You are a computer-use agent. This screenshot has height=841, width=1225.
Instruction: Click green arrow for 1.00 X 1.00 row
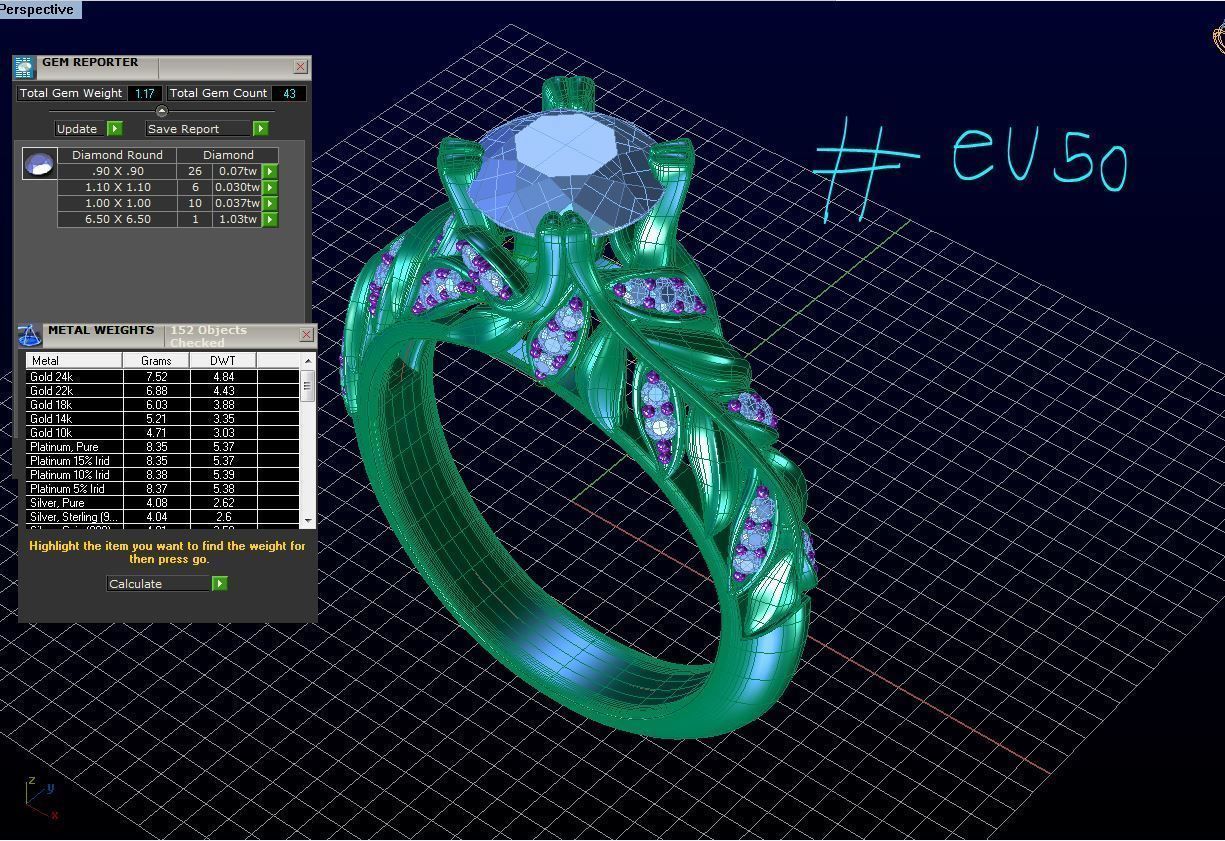[x=270, y=203]
